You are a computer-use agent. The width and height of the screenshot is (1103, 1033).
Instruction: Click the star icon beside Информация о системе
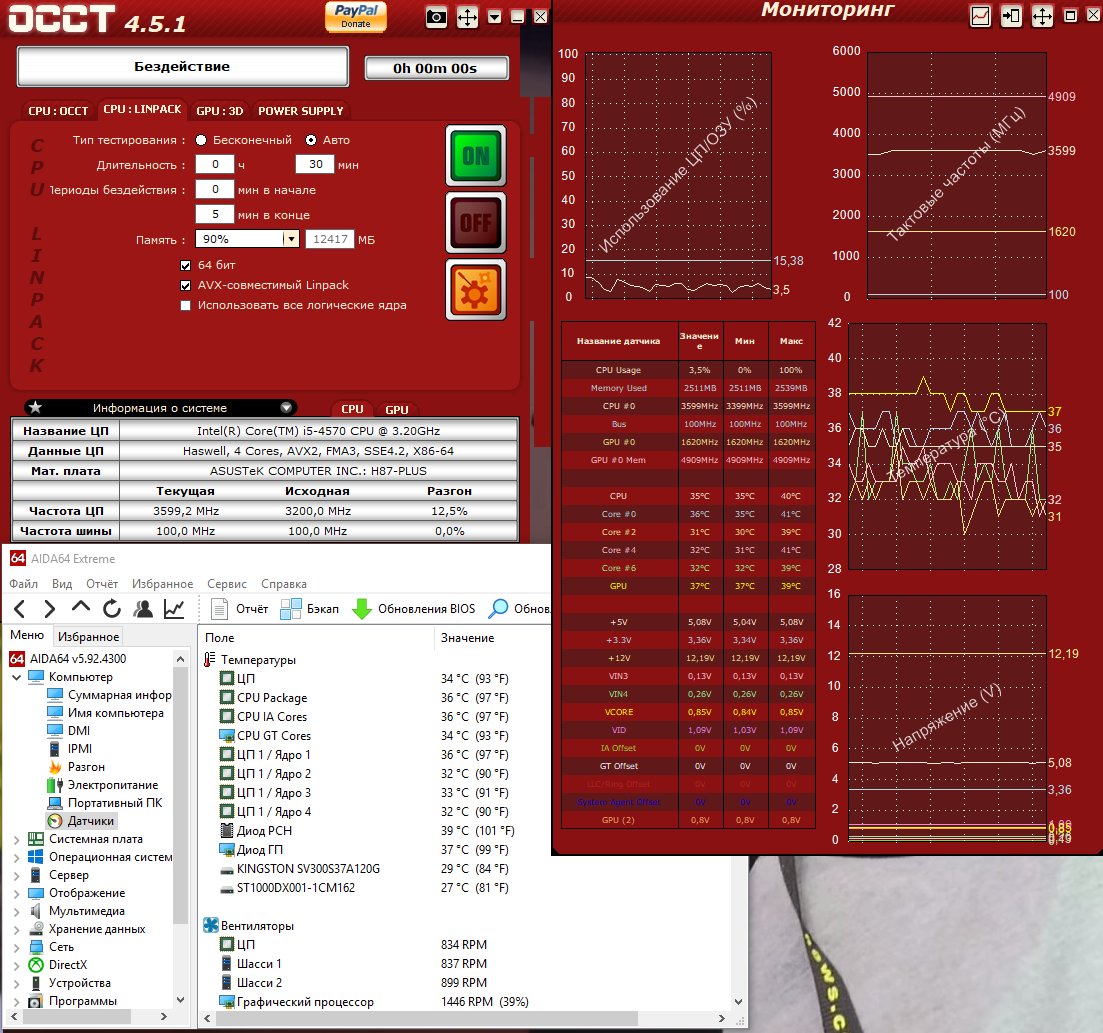[x=35, y=407]
